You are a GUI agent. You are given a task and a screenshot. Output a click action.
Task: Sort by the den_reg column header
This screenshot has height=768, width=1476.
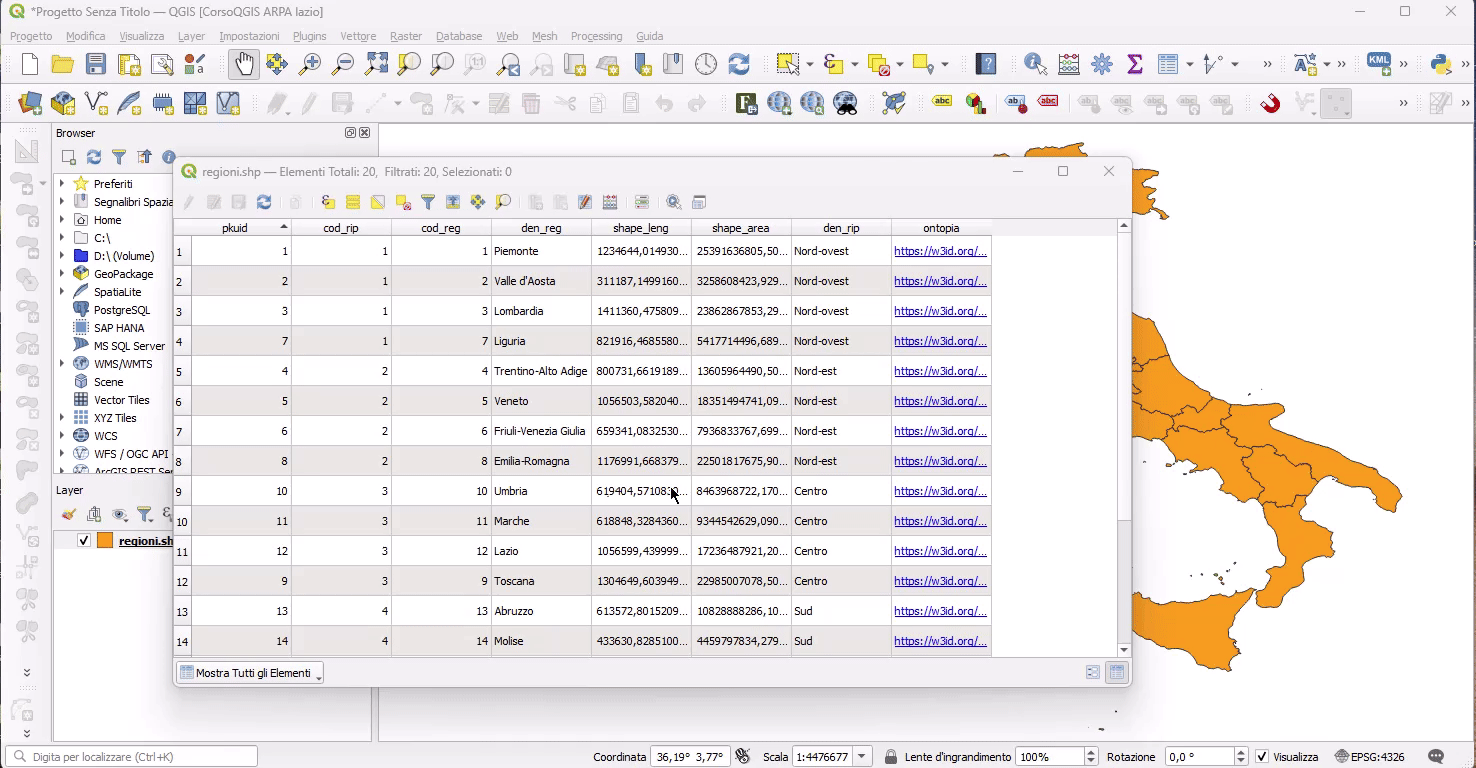coord(541,228)
